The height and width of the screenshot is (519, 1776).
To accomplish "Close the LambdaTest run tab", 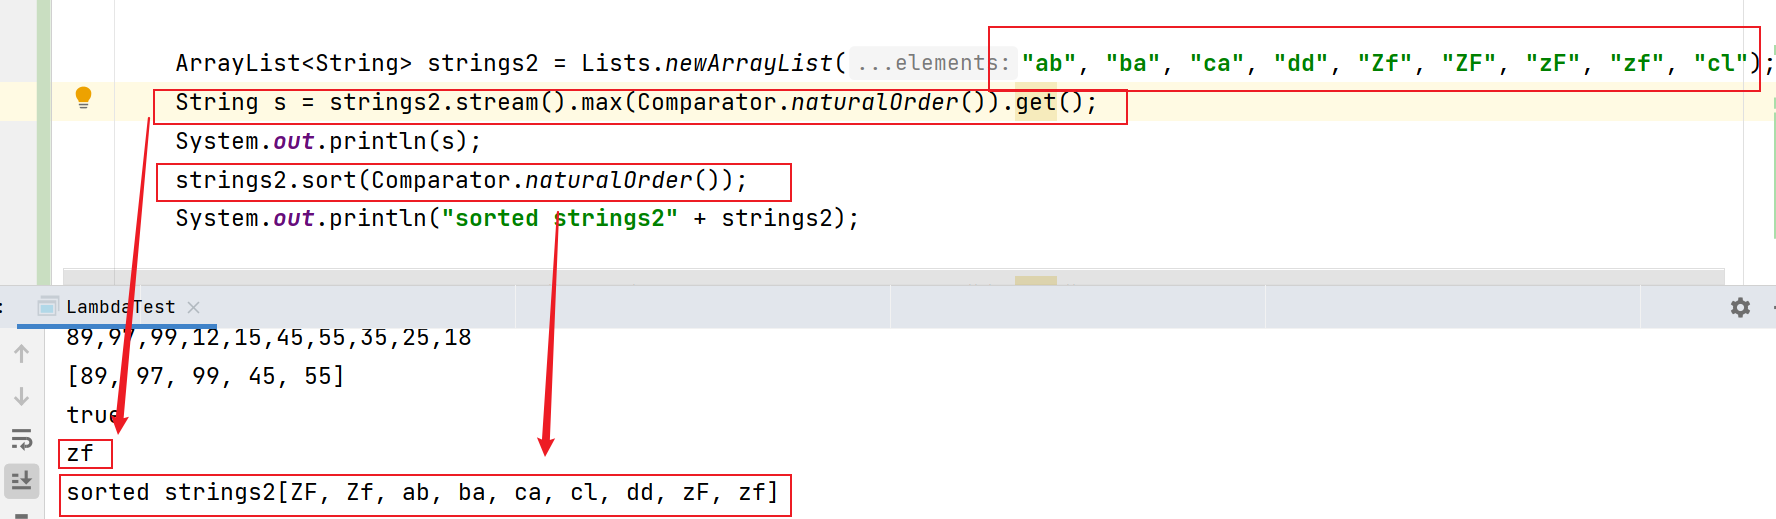I will pyautogui.click(x=194, y=307).
